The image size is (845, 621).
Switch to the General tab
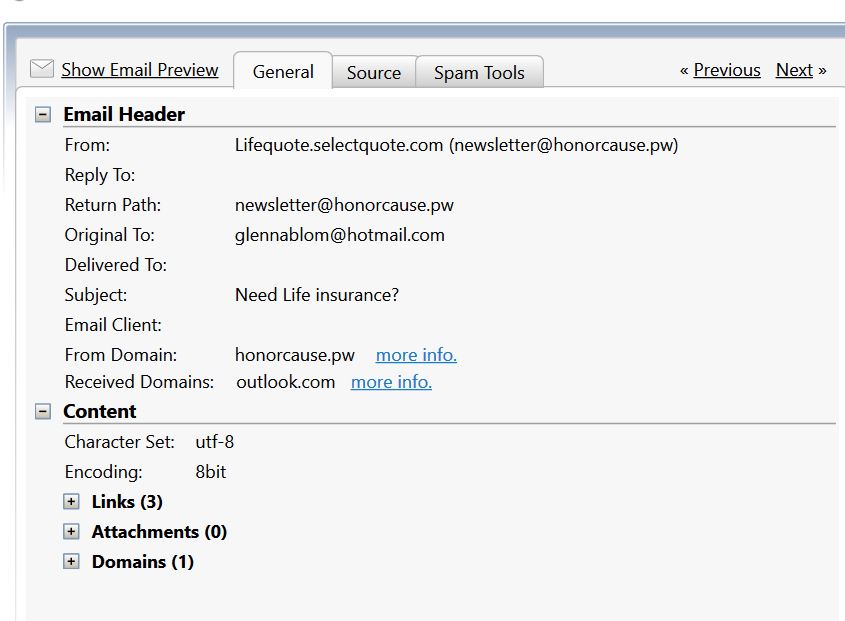pyautogui.click(x=283, y=72)
